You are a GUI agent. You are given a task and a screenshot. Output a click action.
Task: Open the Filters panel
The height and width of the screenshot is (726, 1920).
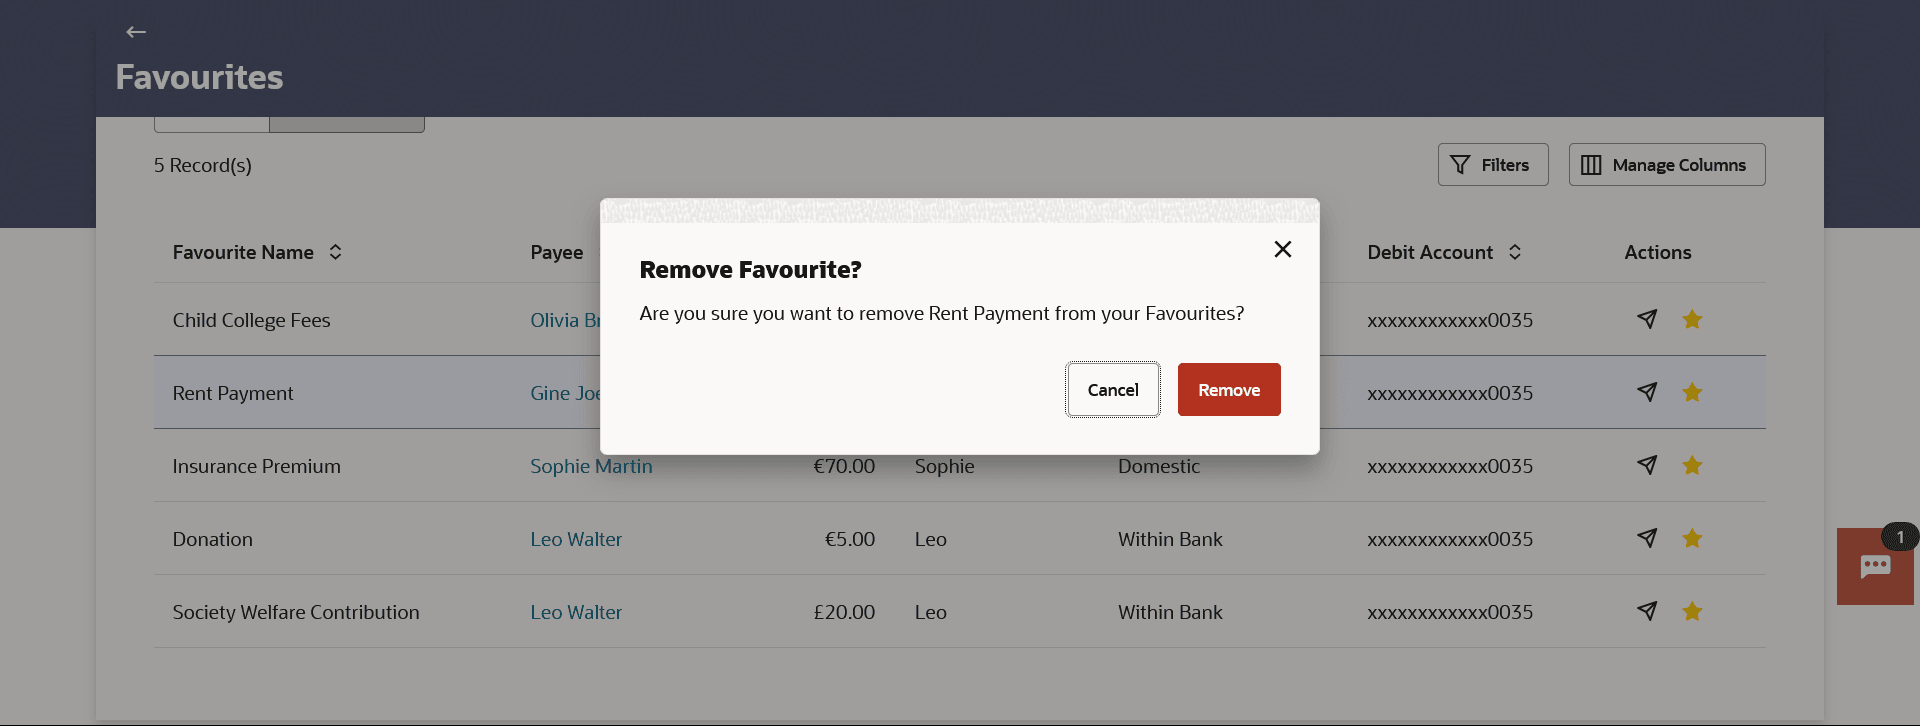click(1493, 165)
